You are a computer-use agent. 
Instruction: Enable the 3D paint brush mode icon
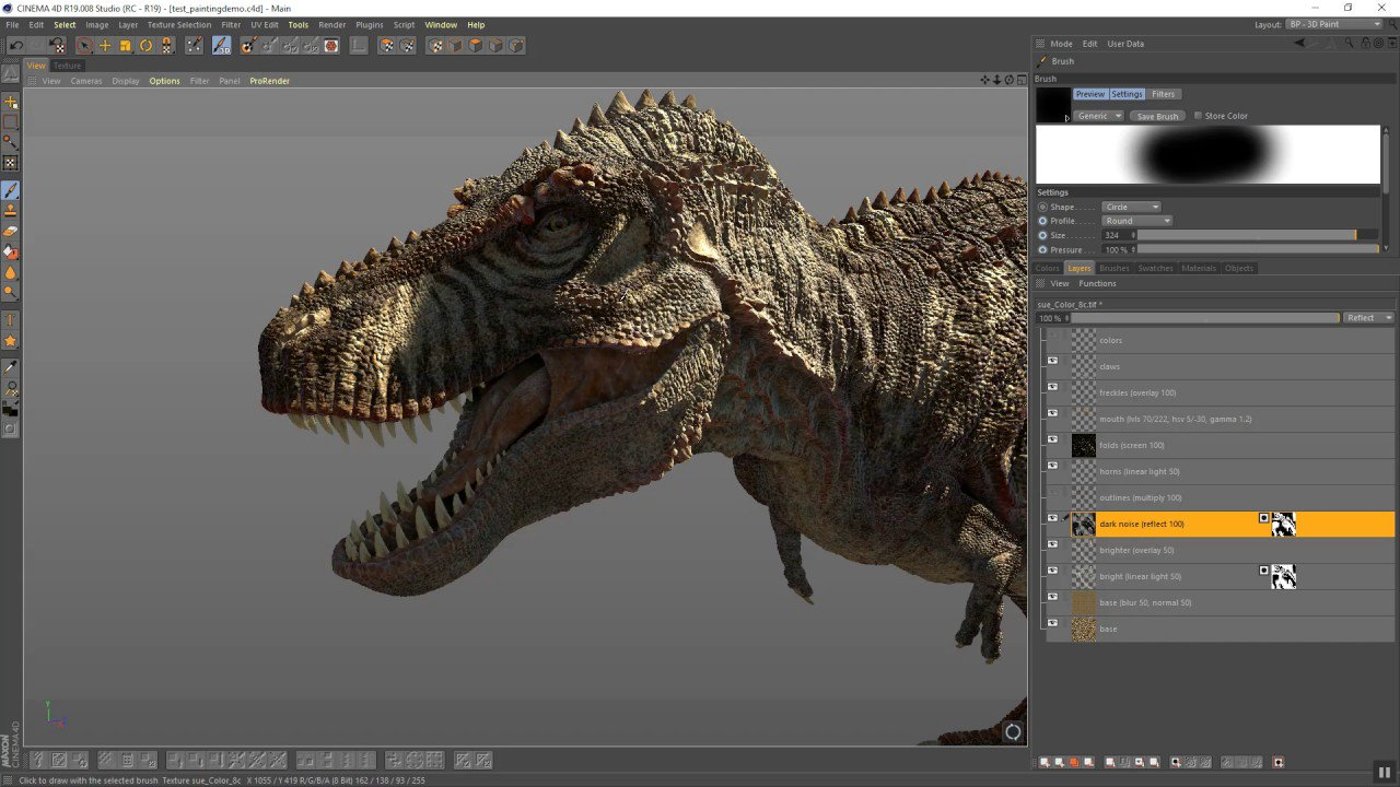pos(221,46)
